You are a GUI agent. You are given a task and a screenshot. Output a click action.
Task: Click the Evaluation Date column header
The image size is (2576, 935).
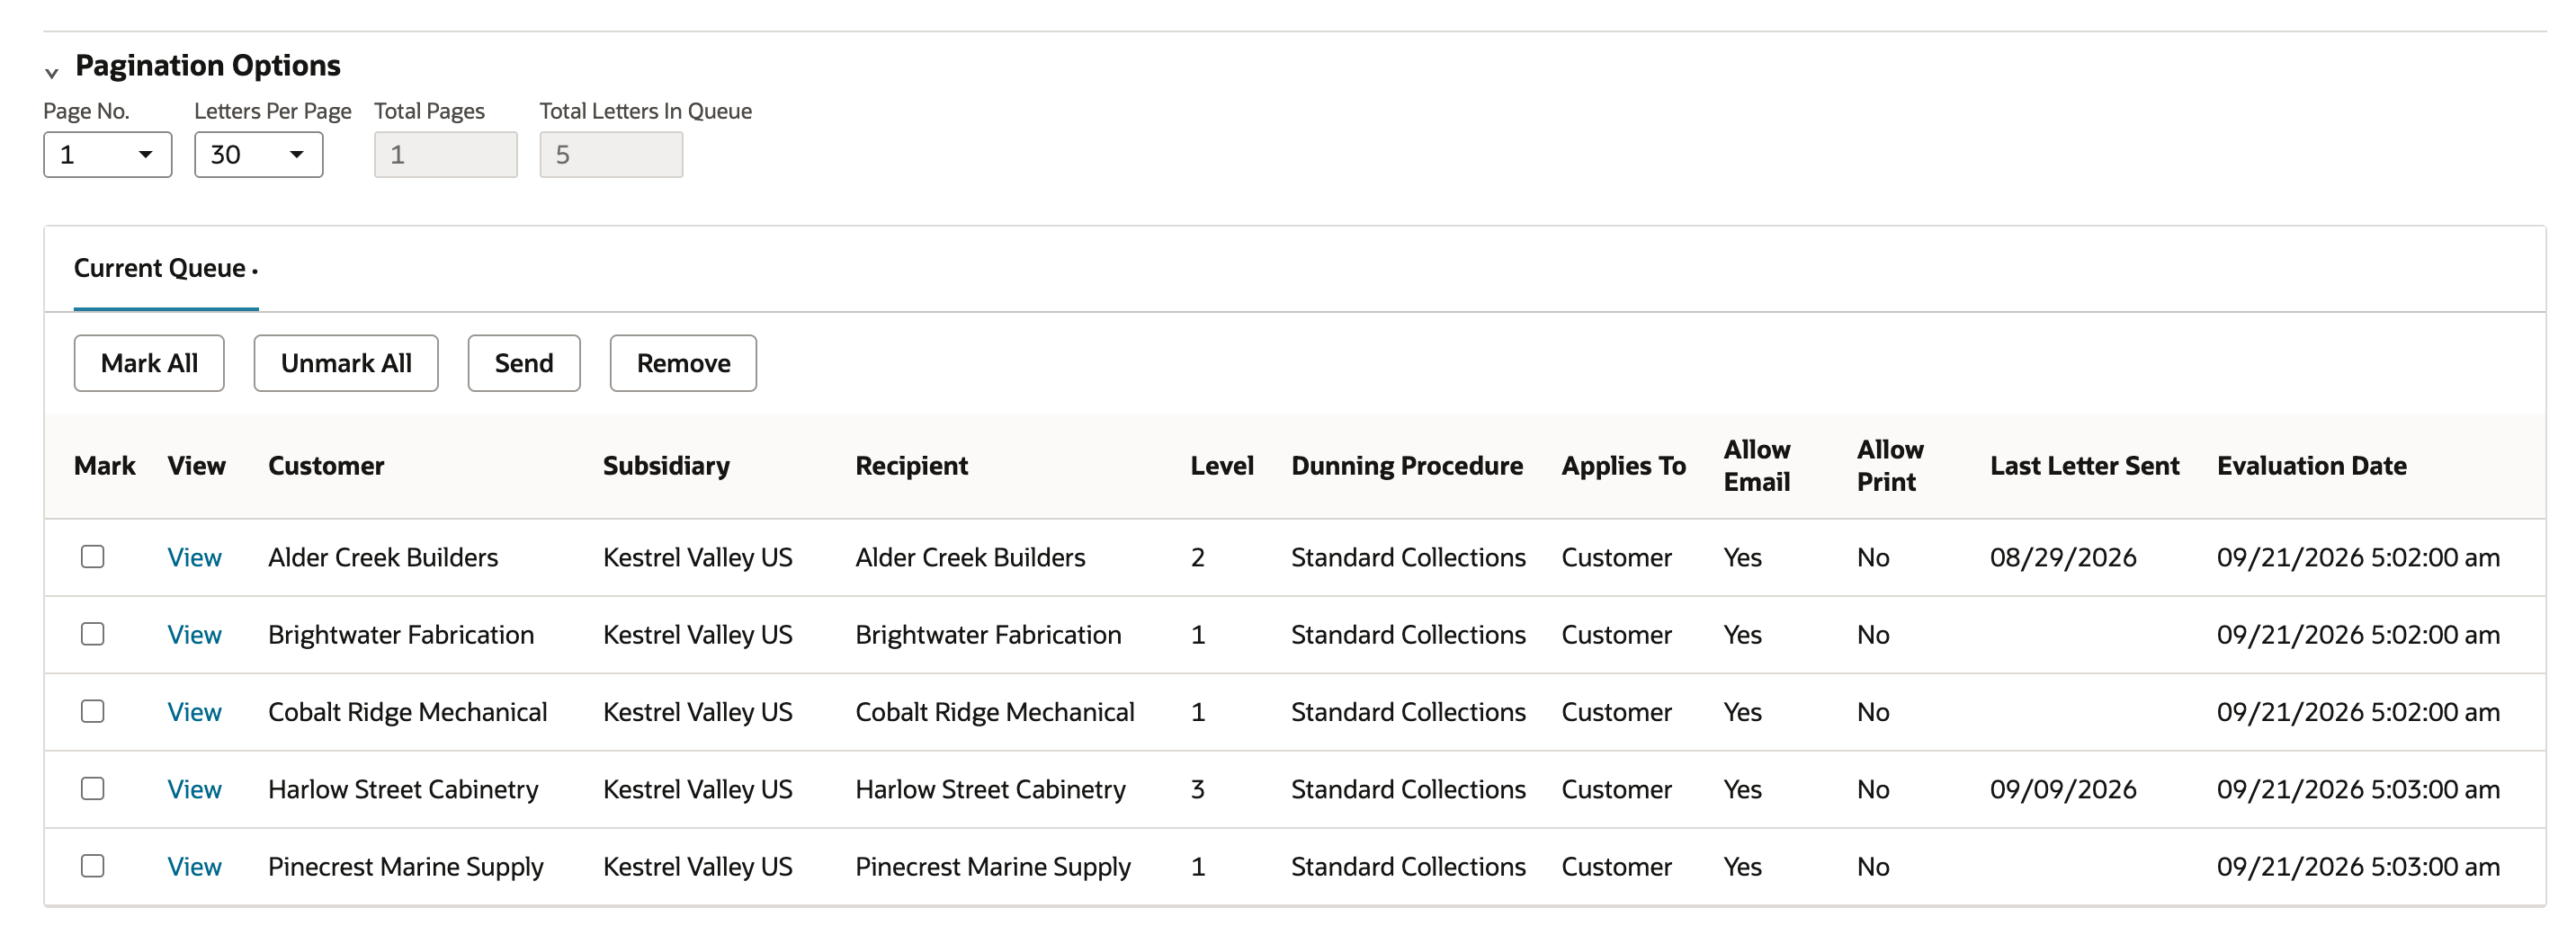pyautogui.click(x=2311, y=466)
